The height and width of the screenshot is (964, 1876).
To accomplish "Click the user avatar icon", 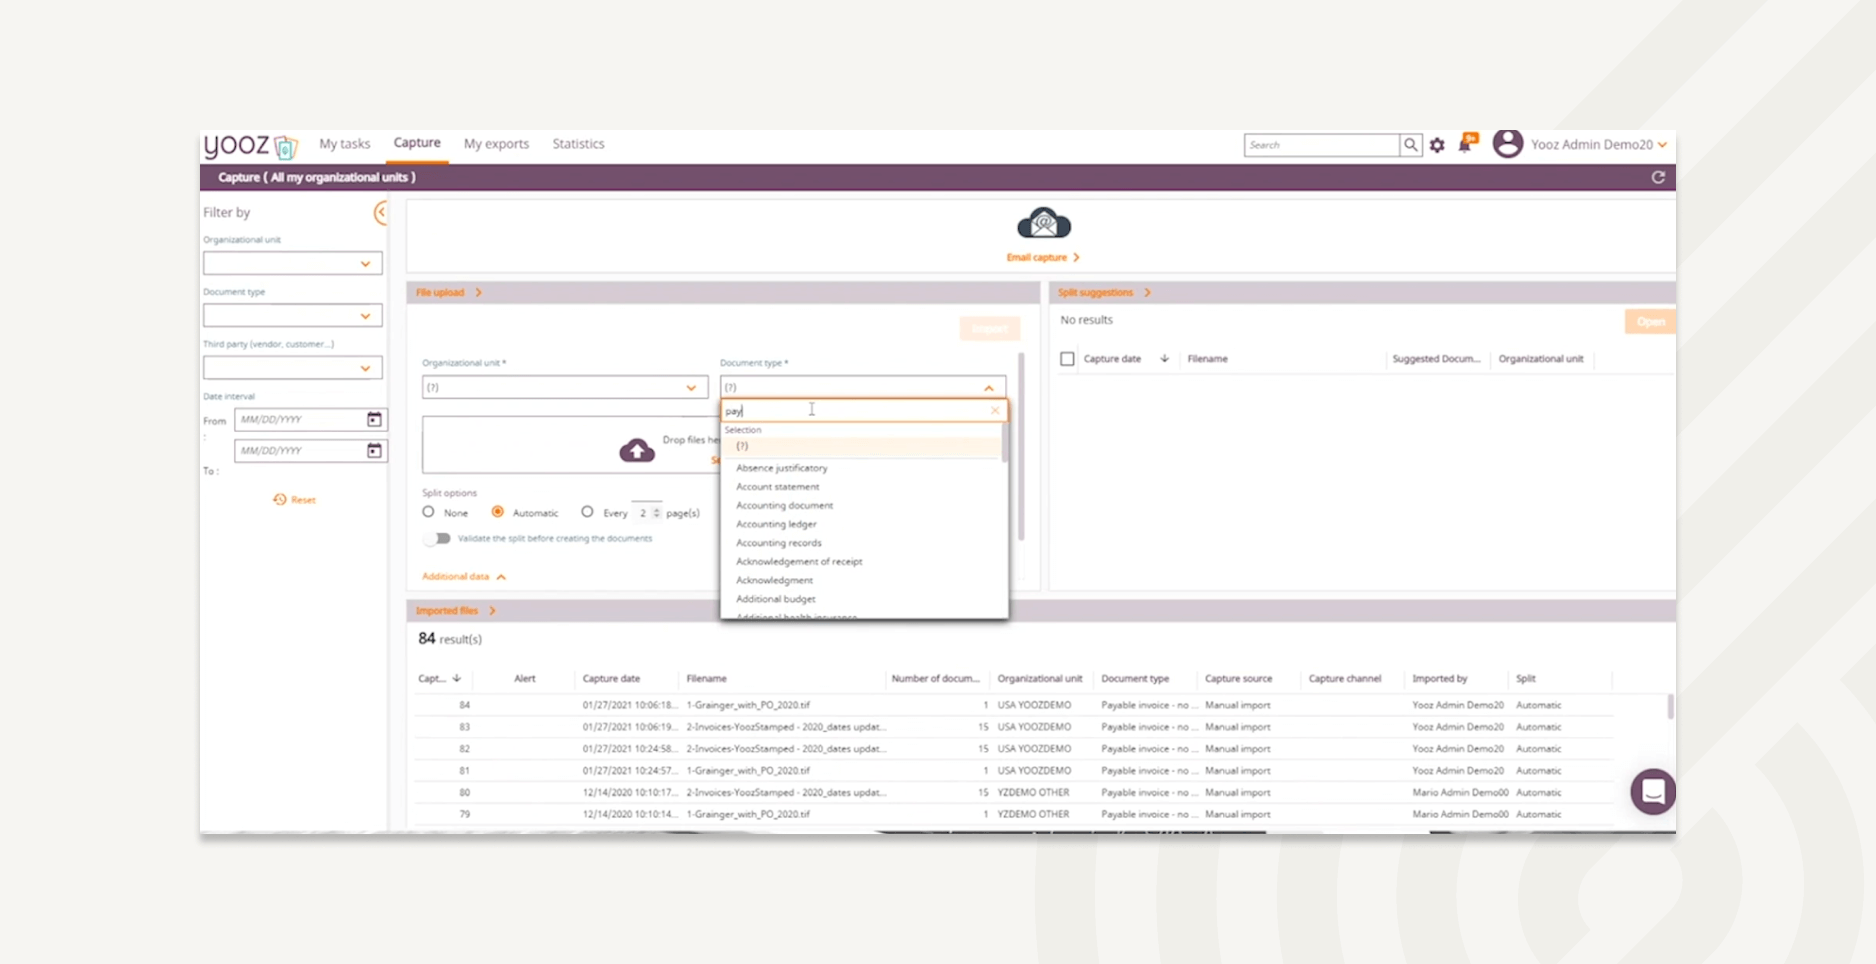I will click(1507, 144).
